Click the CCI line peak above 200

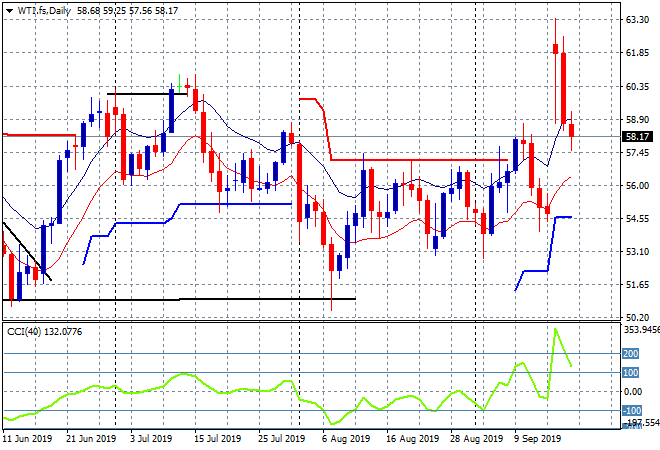[x=556, y=329]
